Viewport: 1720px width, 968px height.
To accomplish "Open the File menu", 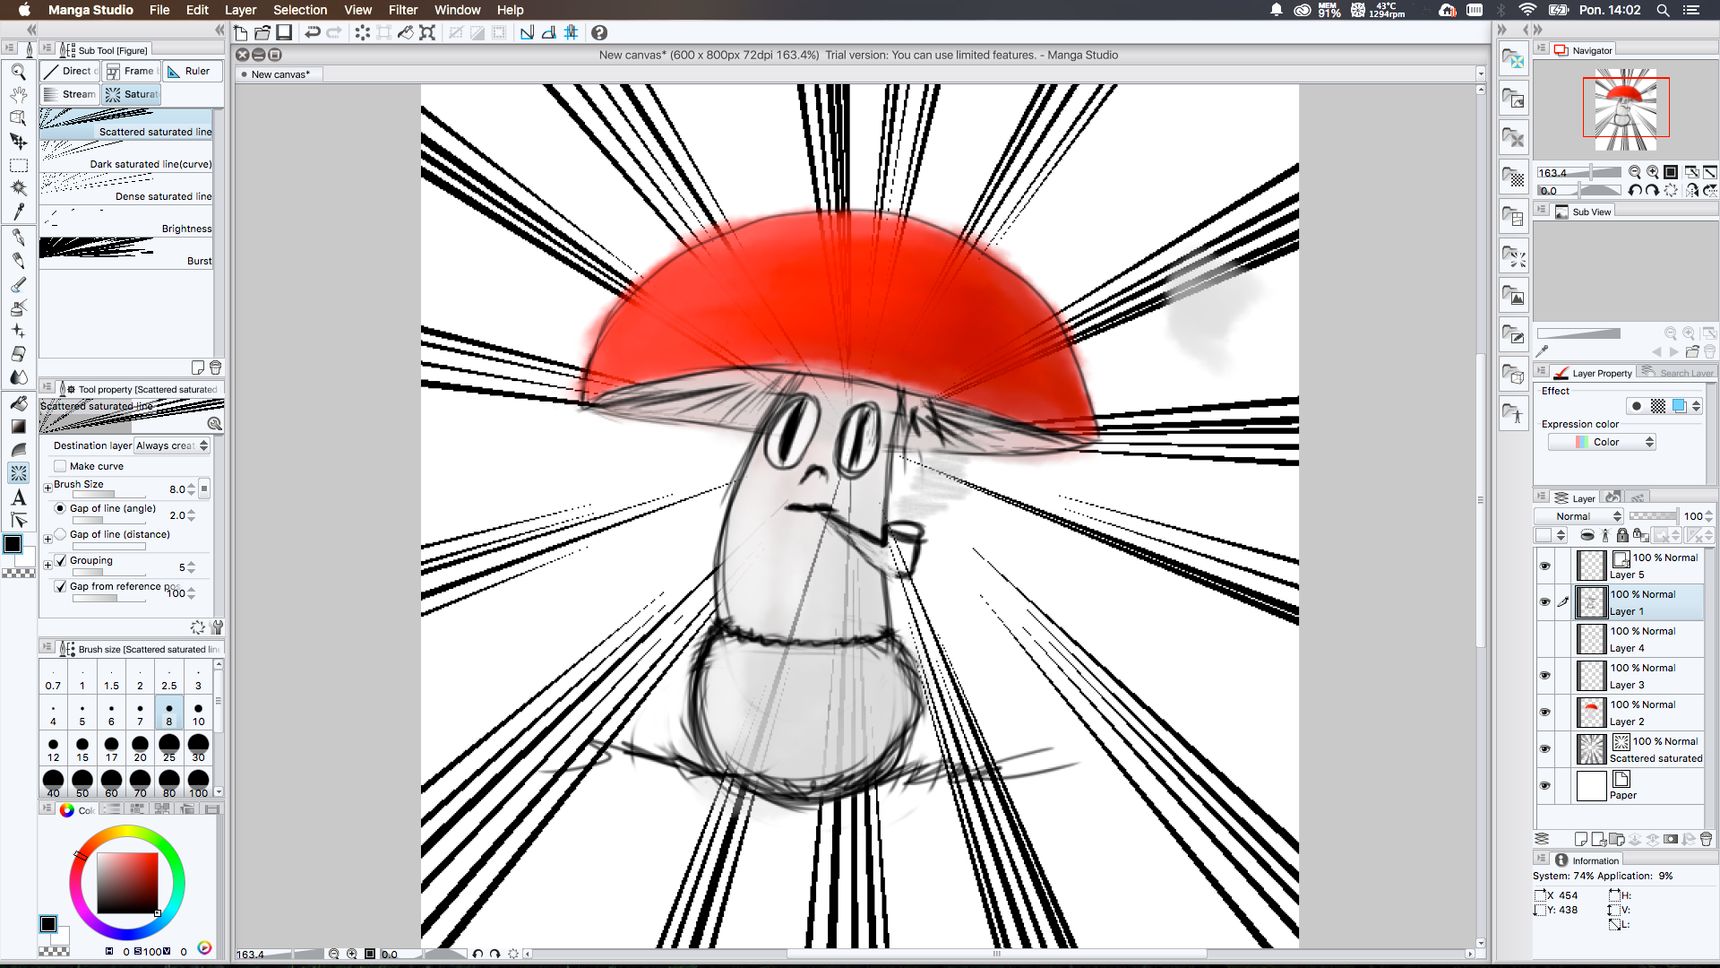I will 159,10.
